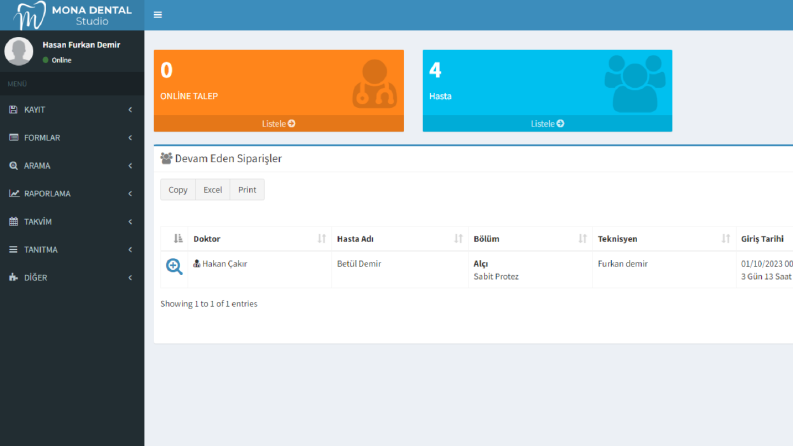Click the ONLİNE TALEP count 0
793x446 pixels.
pyautogui.click(x=166, y=70)
